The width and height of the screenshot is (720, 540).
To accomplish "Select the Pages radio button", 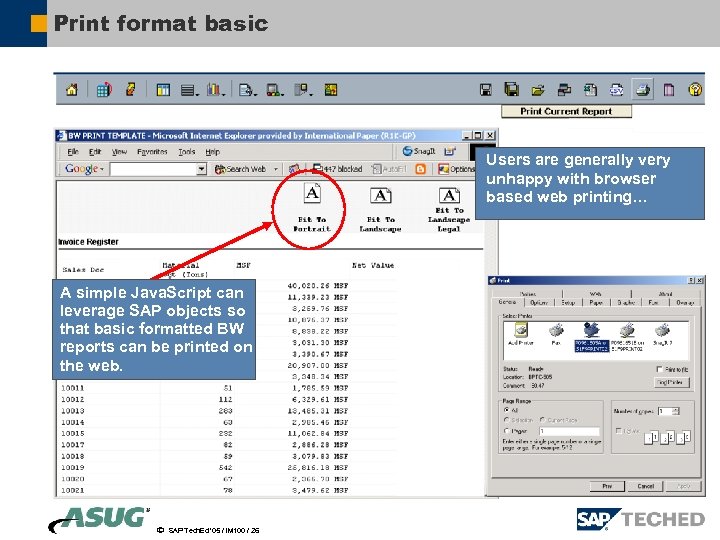I will (506, 431).
